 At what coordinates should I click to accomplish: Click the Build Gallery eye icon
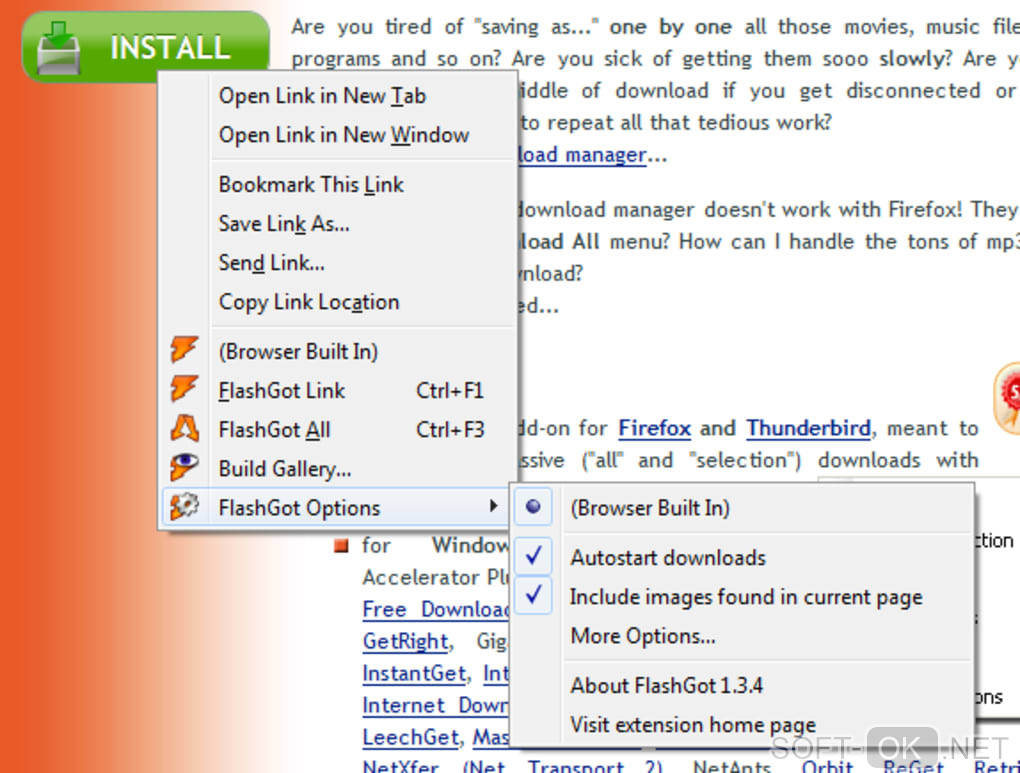184,467
